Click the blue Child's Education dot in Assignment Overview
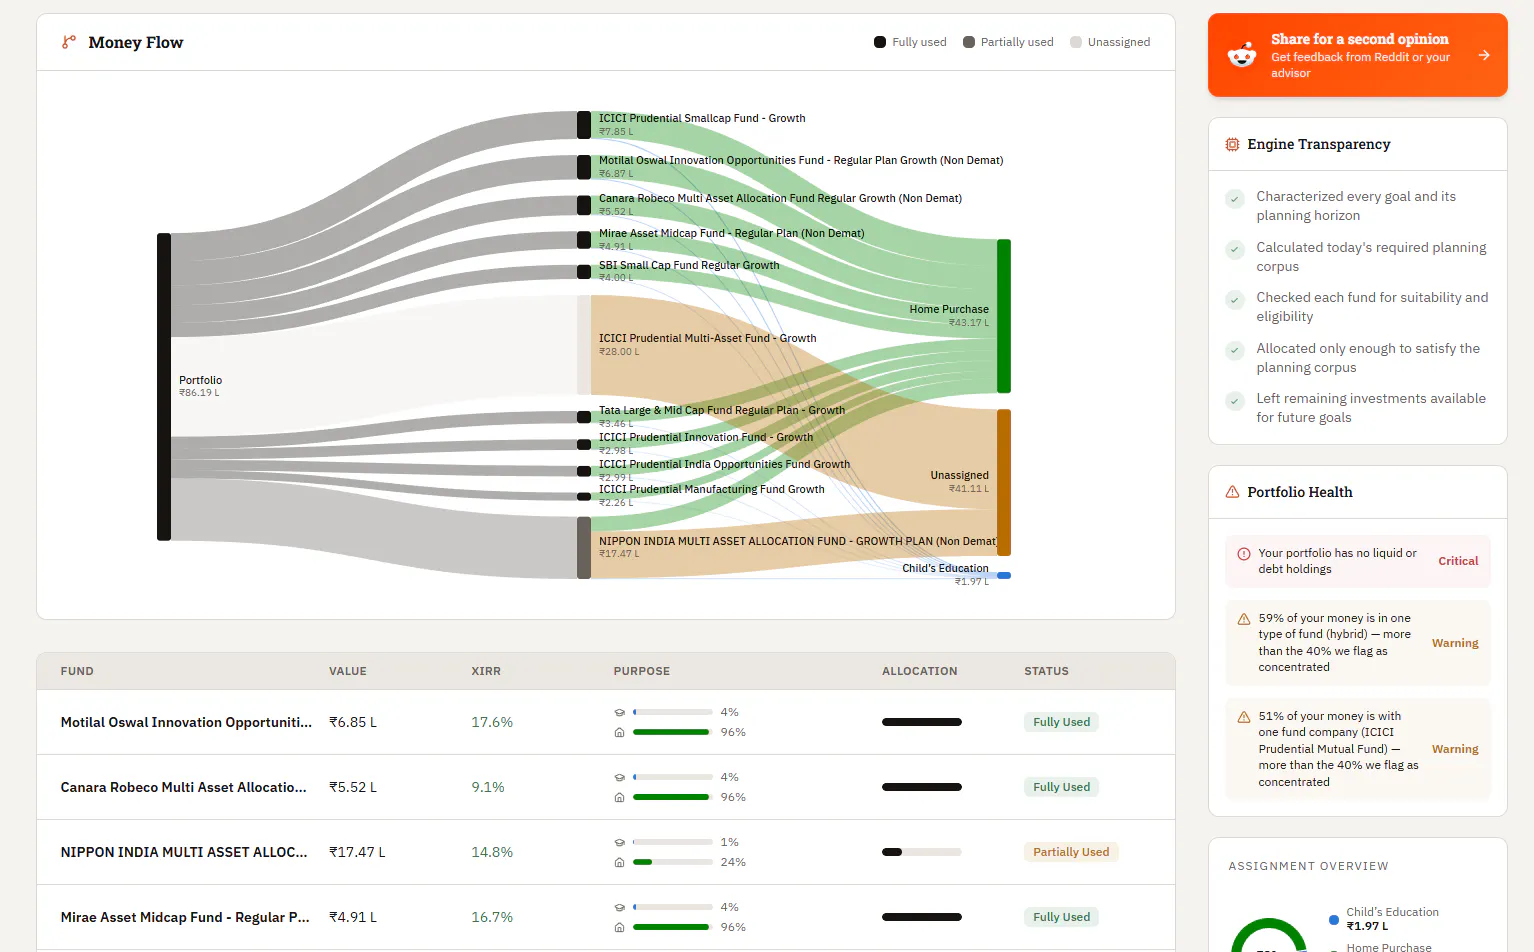The image size is (1534, 952). (1334, 919)
